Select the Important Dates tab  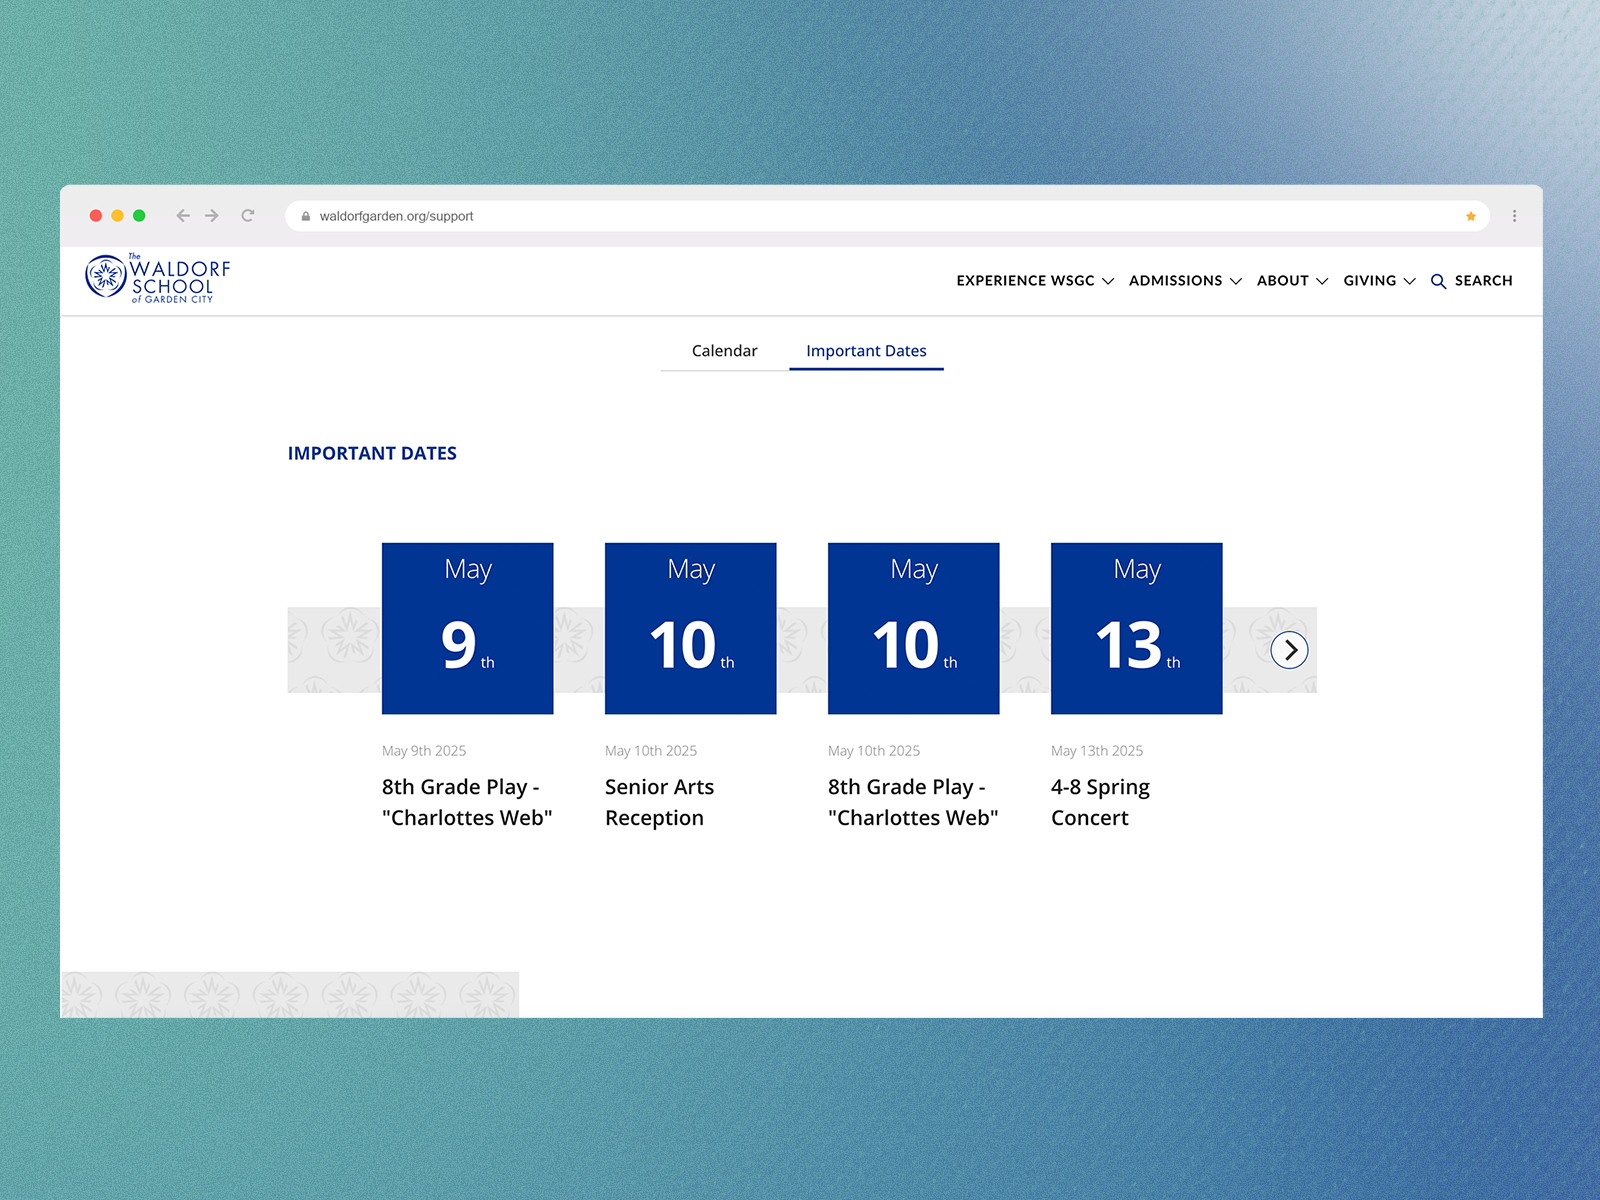867,351
